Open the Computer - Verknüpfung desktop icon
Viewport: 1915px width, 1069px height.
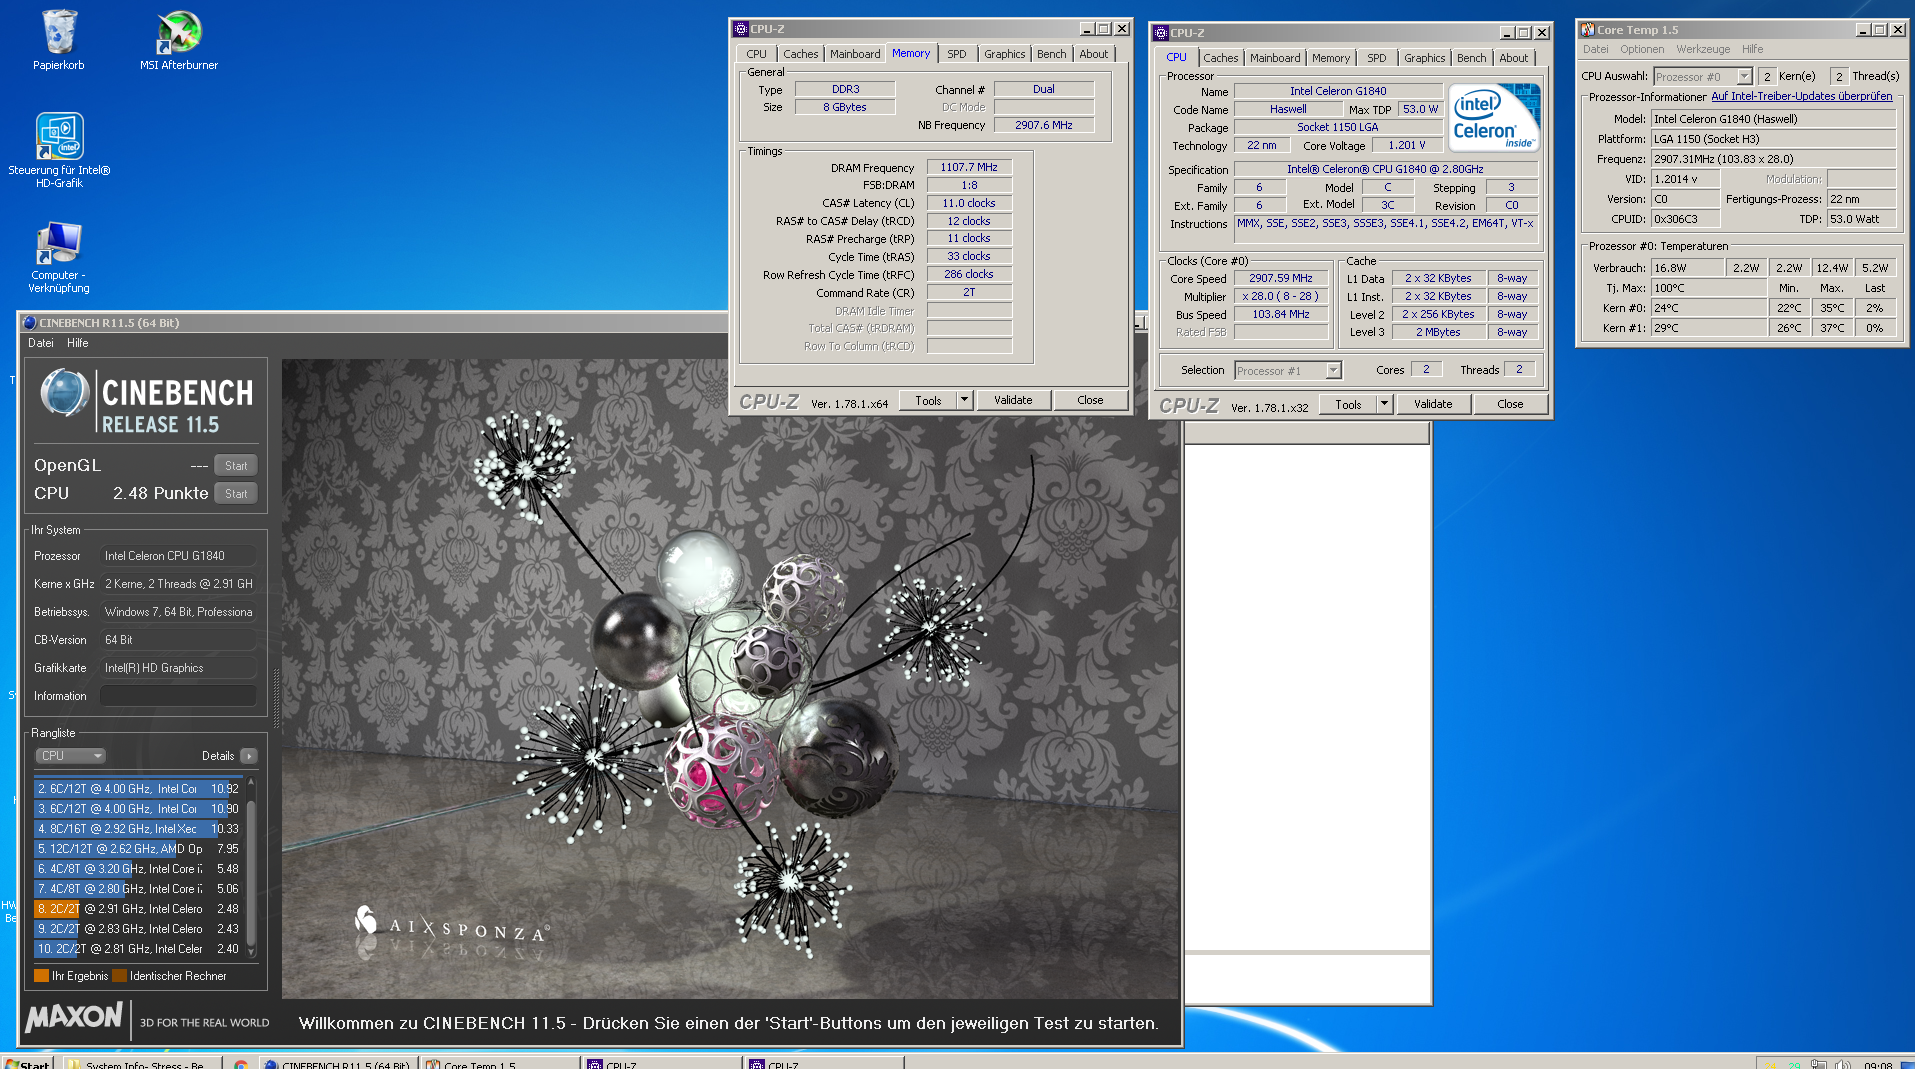(x=59, y=258)
